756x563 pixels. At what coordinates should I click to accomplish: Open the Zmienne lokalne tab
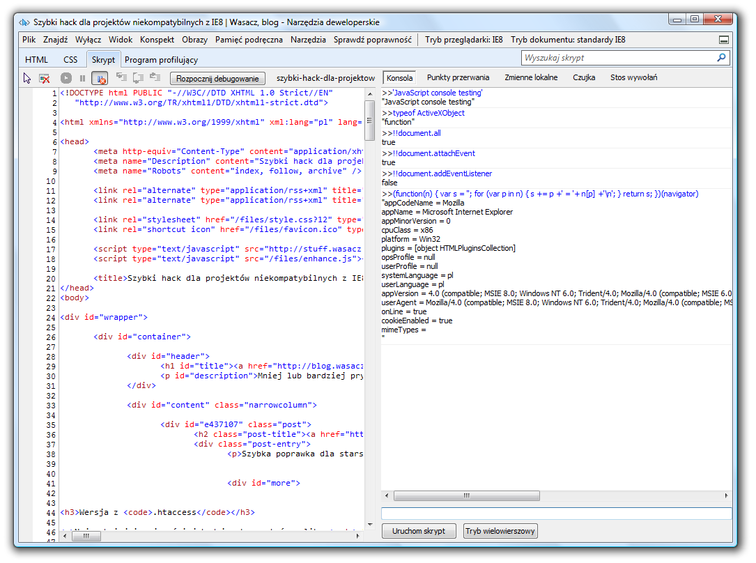(x=531, y=78)
